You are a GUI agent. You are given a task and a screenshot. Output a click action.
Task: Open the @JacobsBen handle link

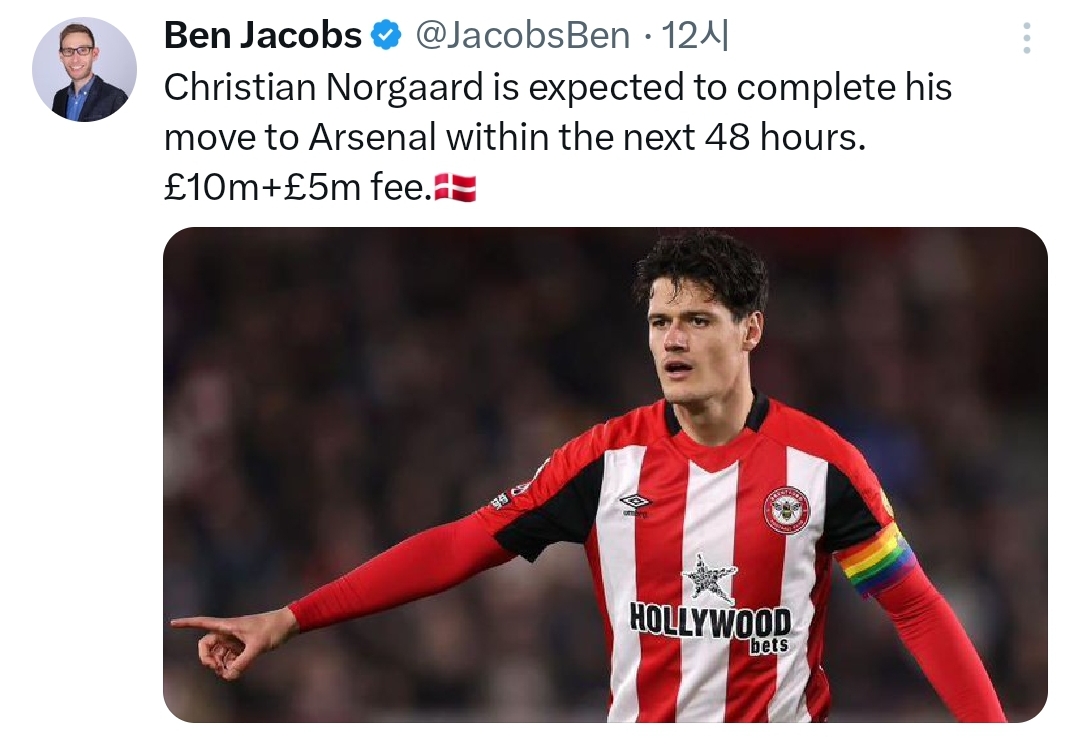point(522,36)
